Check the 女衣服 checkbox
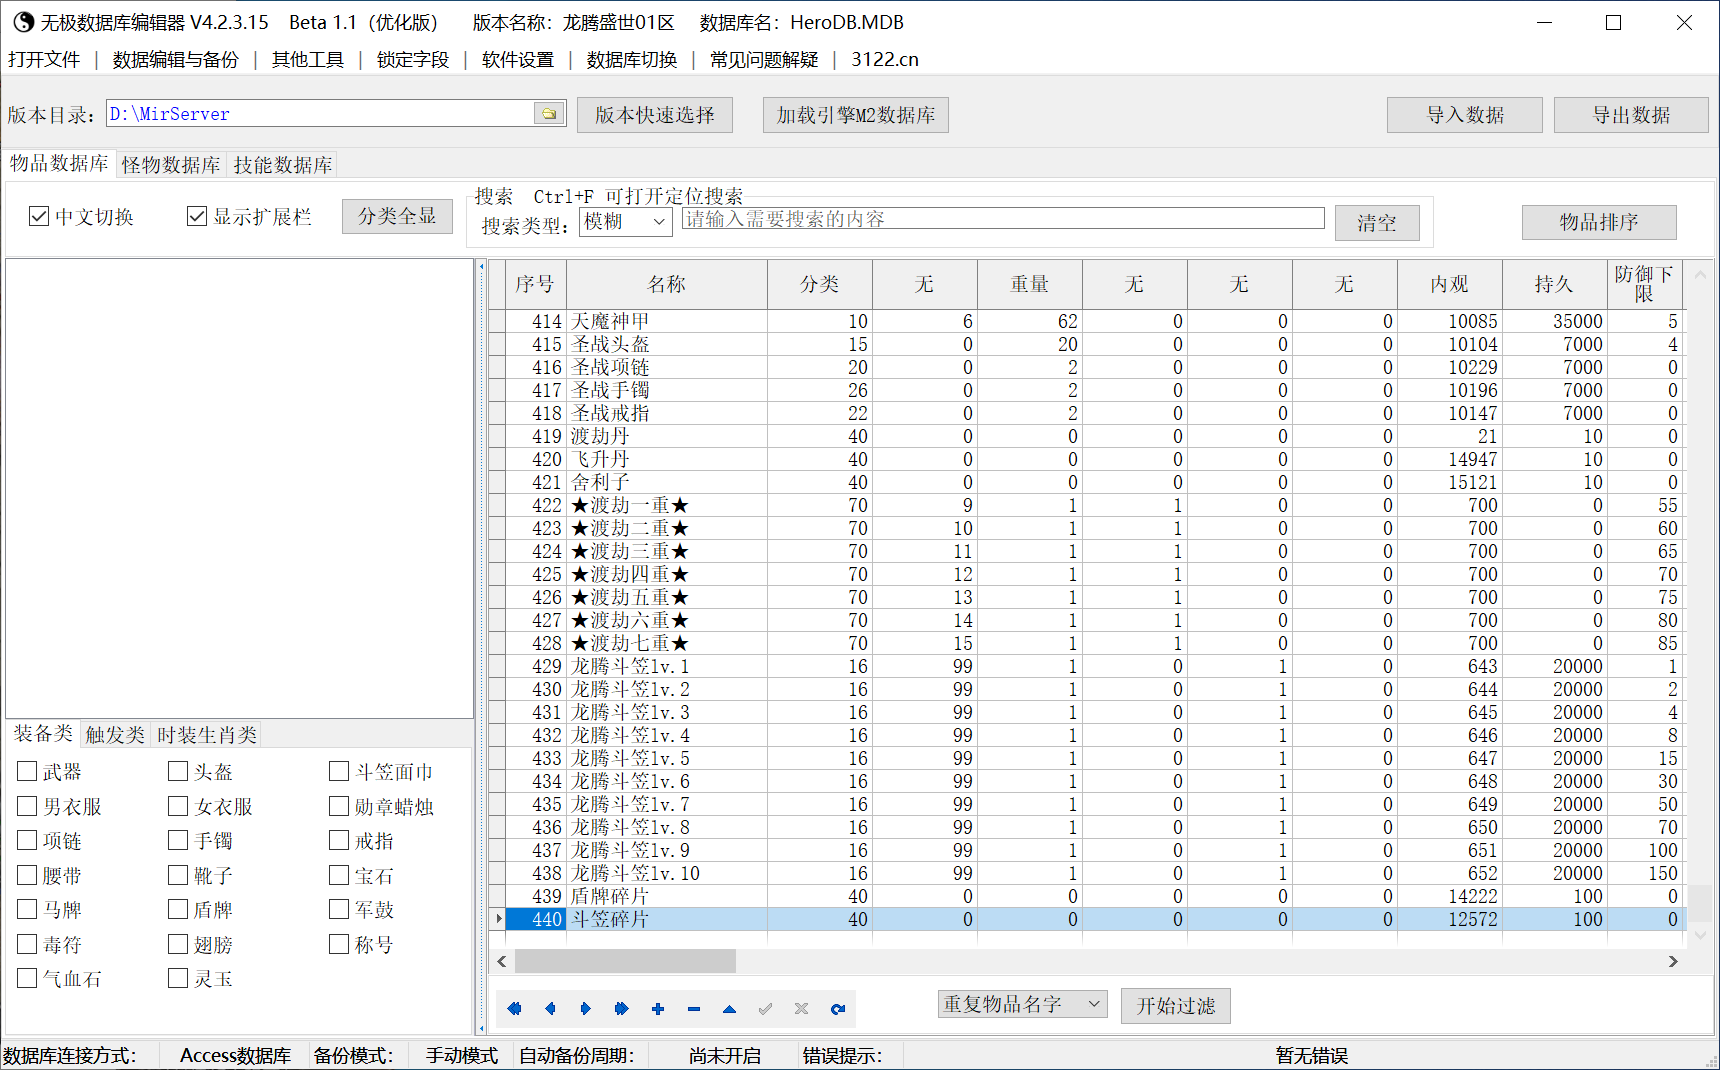The image size is (1720, 1070). tap(178, 806)
